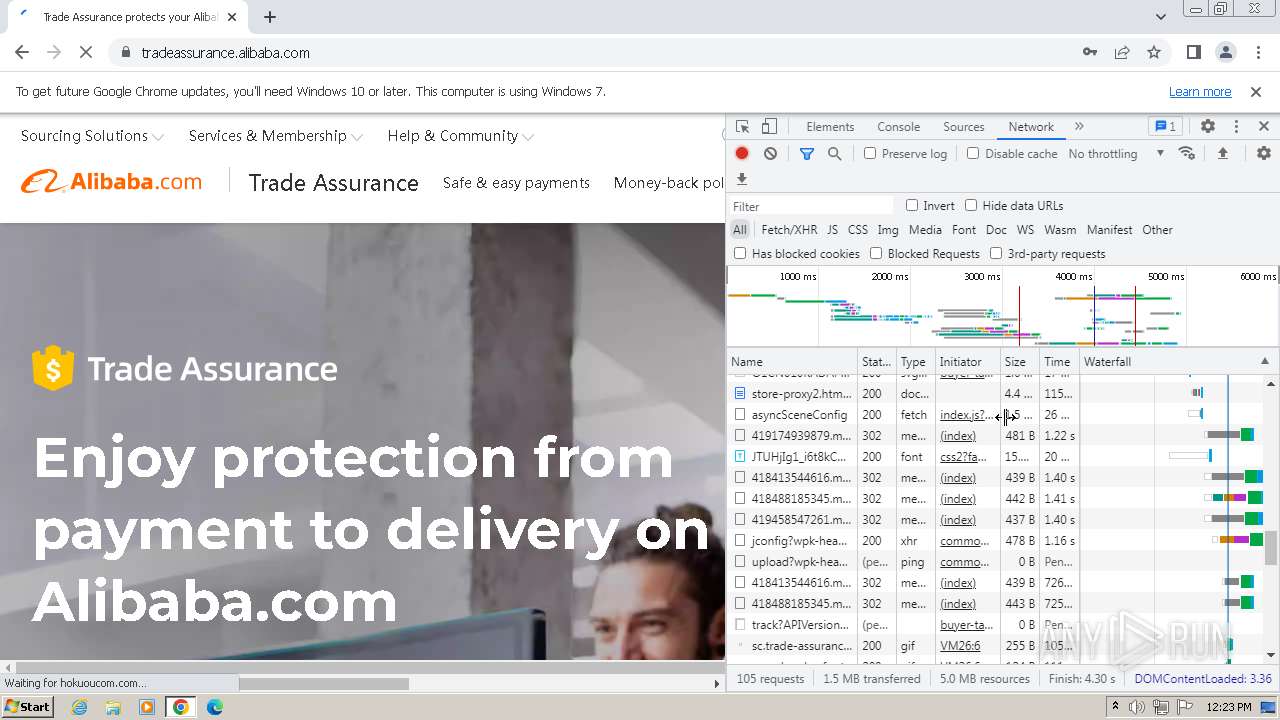Open DevTools customize three-dot menu

tap(1236, 127)
